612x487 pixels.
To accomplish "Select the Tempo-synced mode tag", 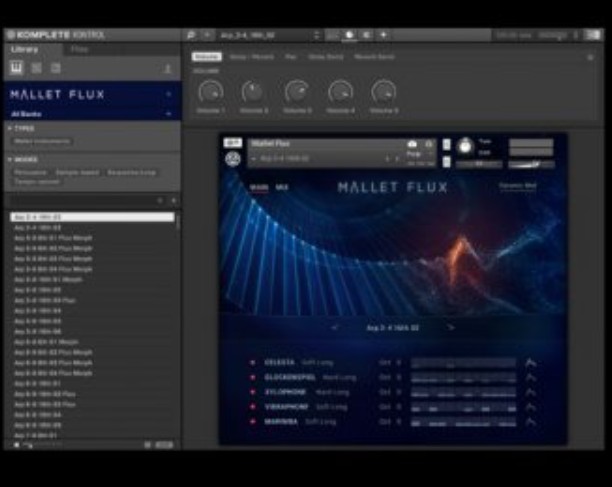I will [x=37, y=182].
